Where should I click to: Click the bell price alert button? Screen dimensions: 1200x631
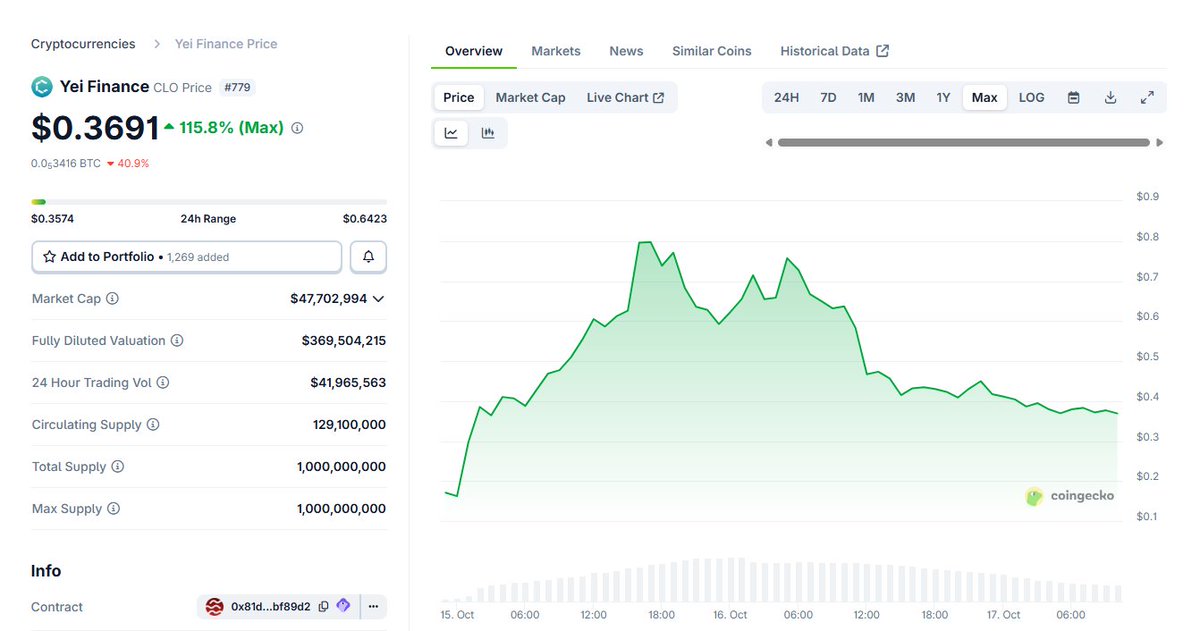(x=368, y=257)
